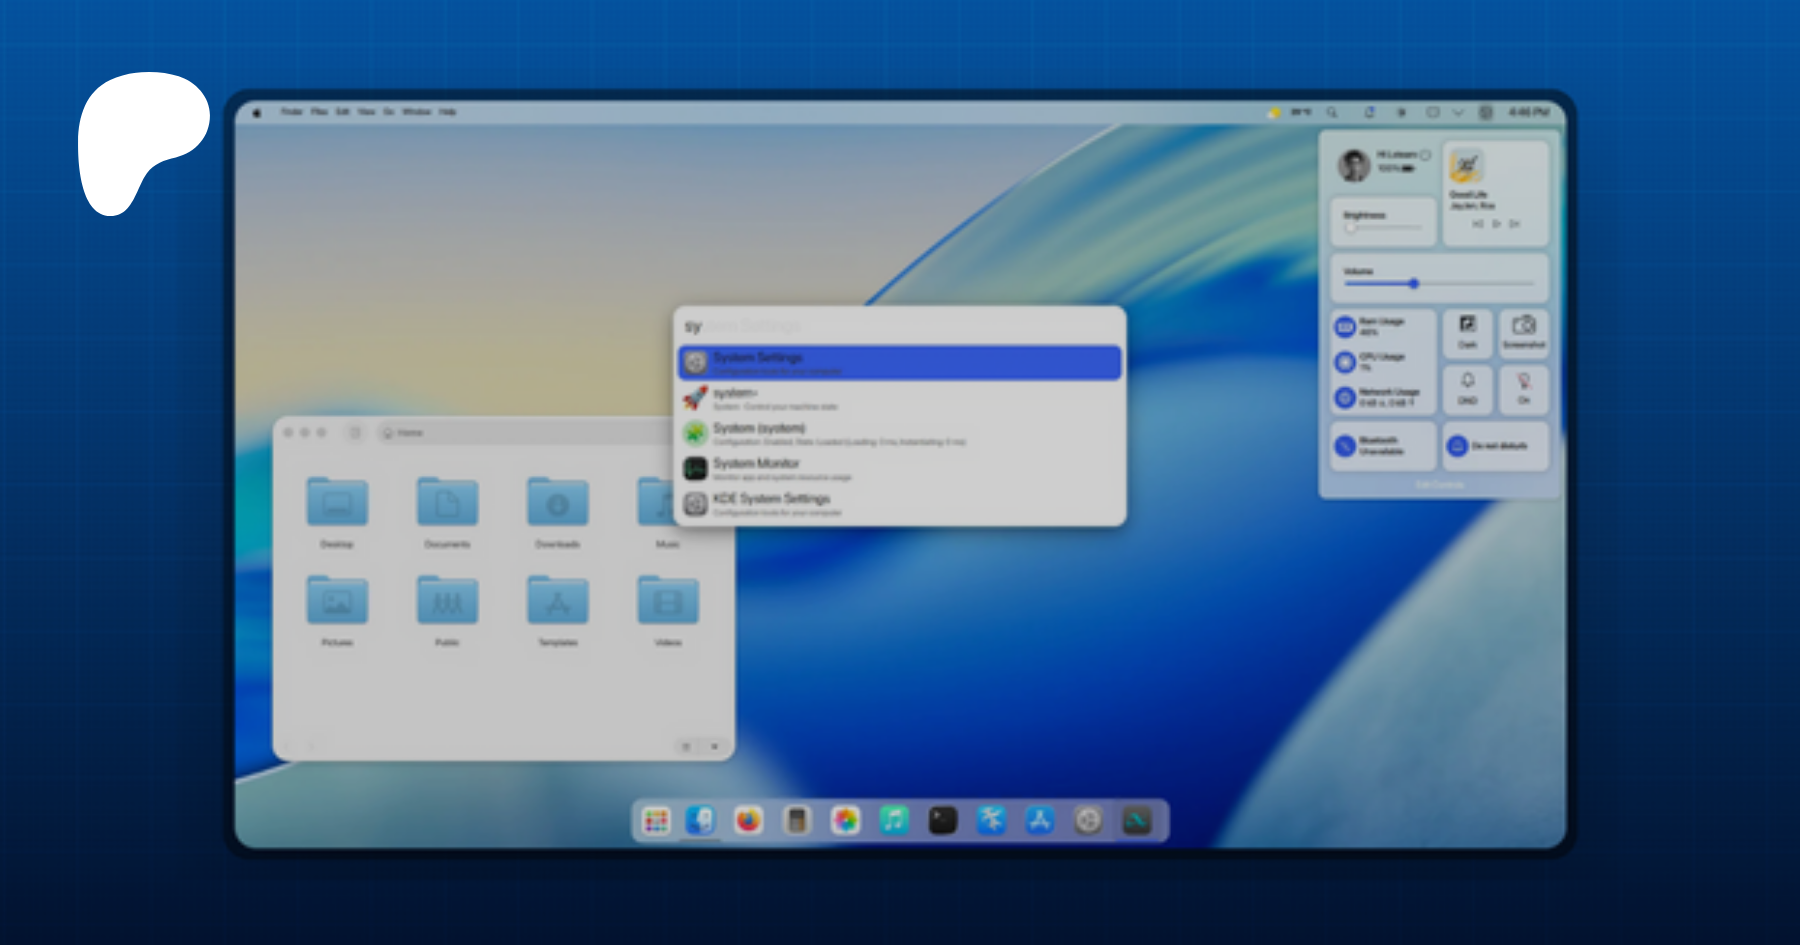Launch Terminal from the dock
This screenshot has height=945, width=1800.
(943, 821)
